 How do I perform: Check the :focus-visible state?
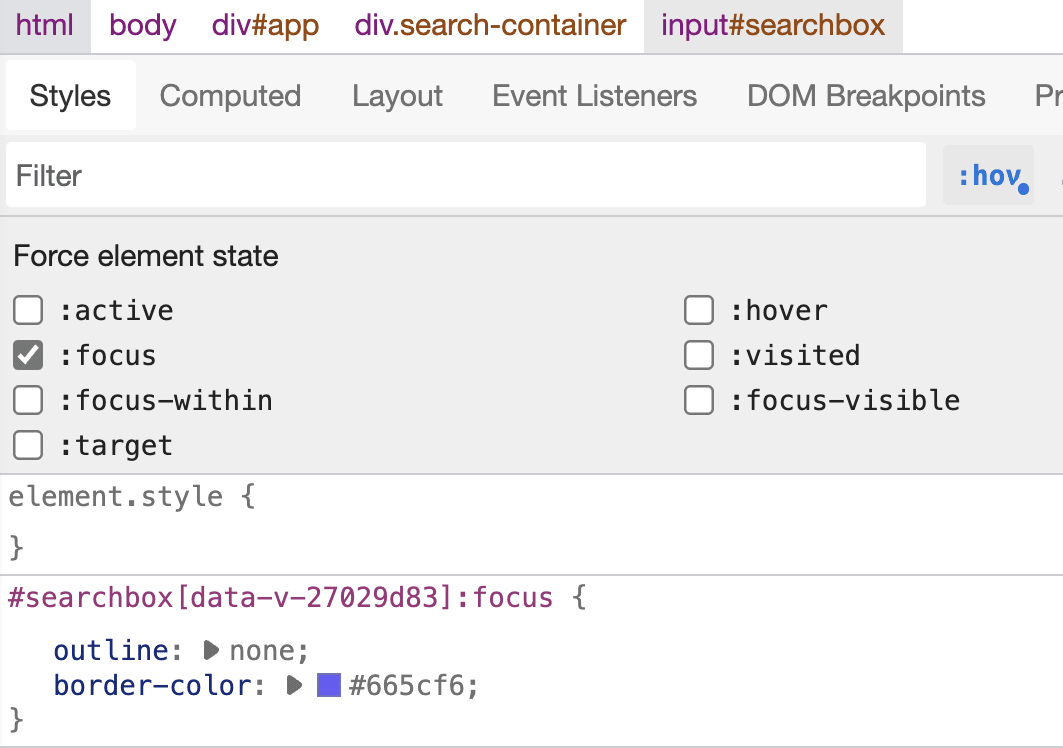click(x=699, y=400)
